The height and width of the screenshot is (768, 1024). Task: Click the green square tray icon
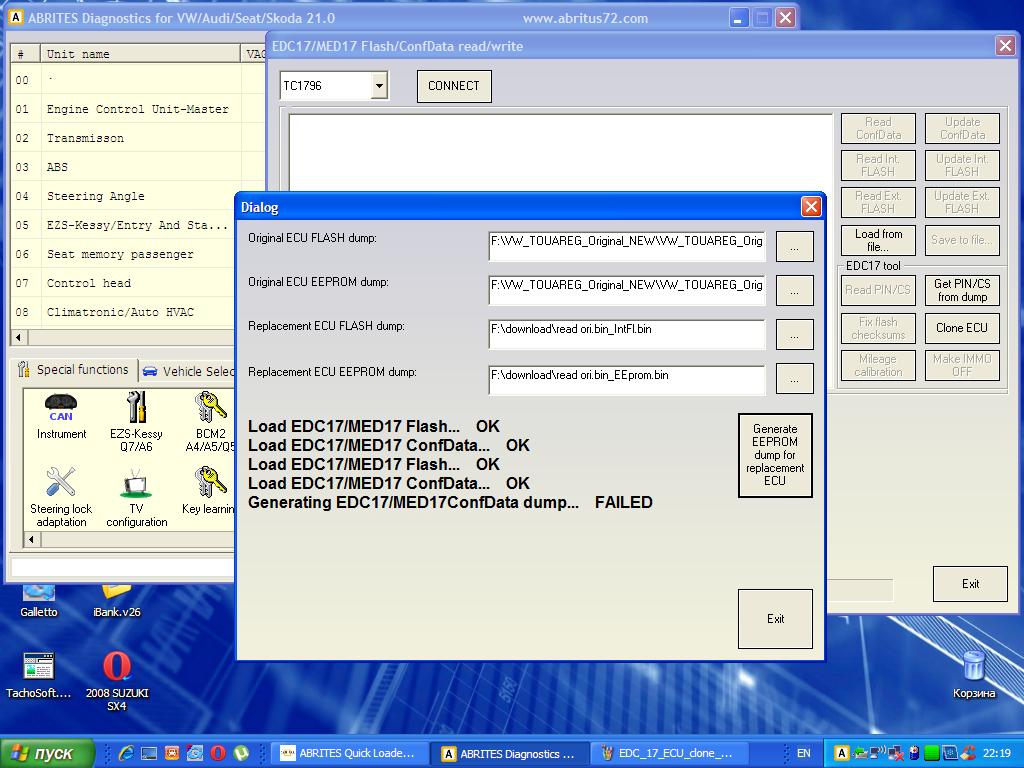pyautogui.click(x=931, y=753)
